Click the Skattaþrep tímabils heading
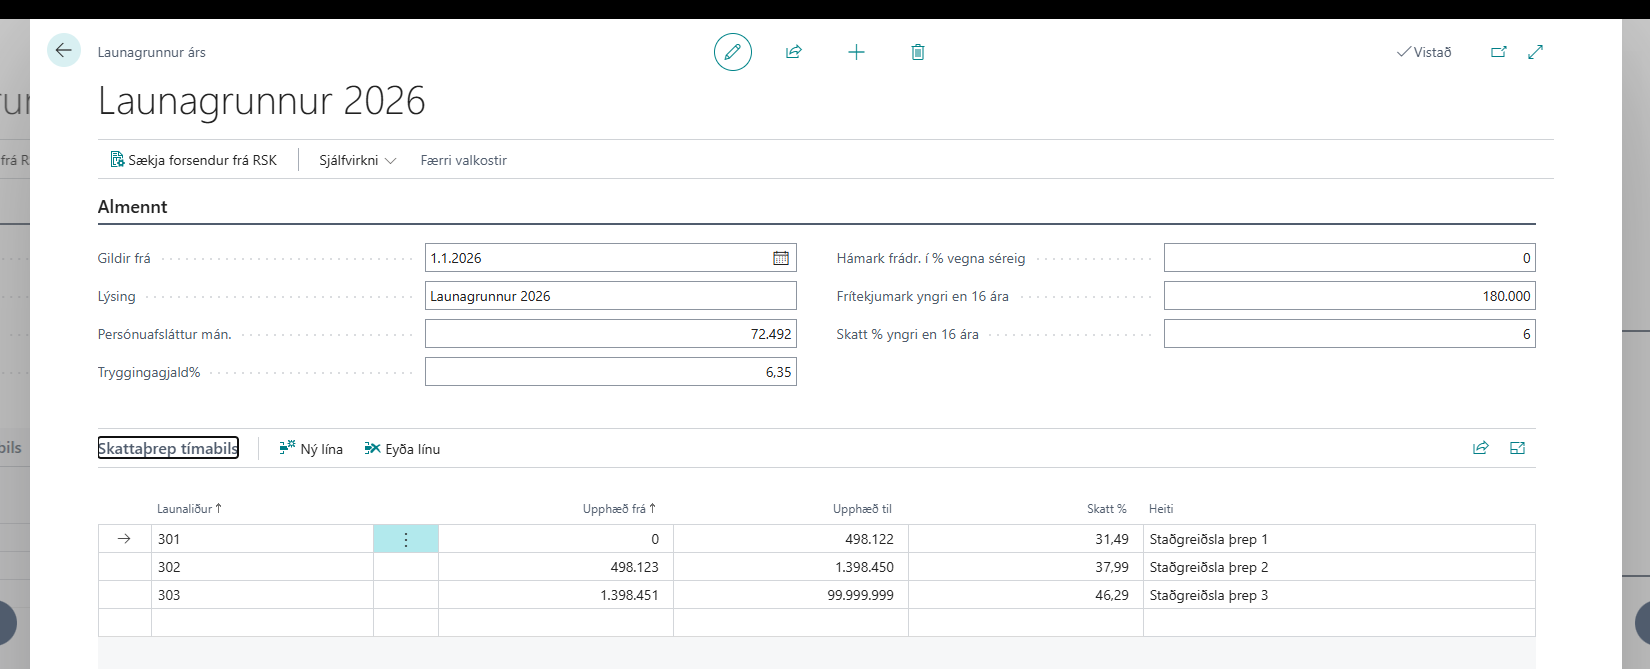 click(168, 448)
